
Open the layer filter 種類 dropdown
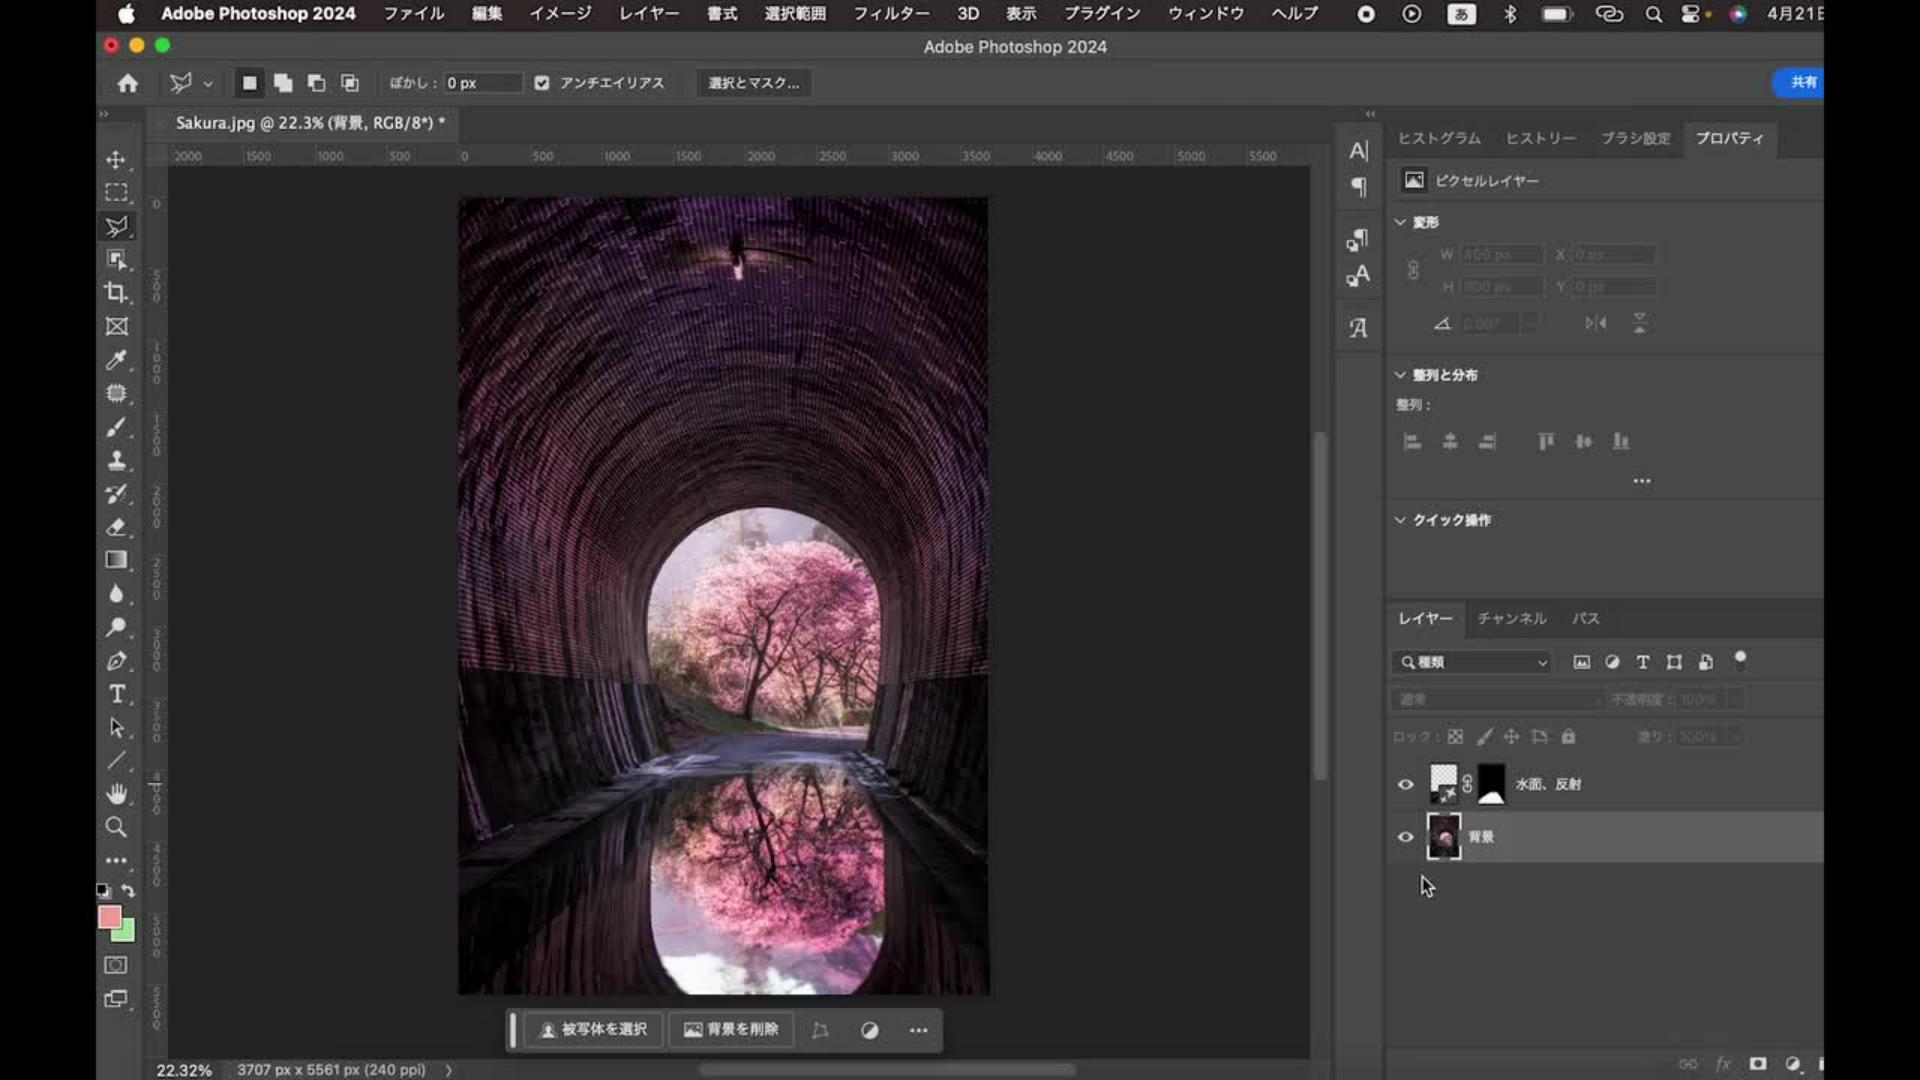pos(1472,662)
